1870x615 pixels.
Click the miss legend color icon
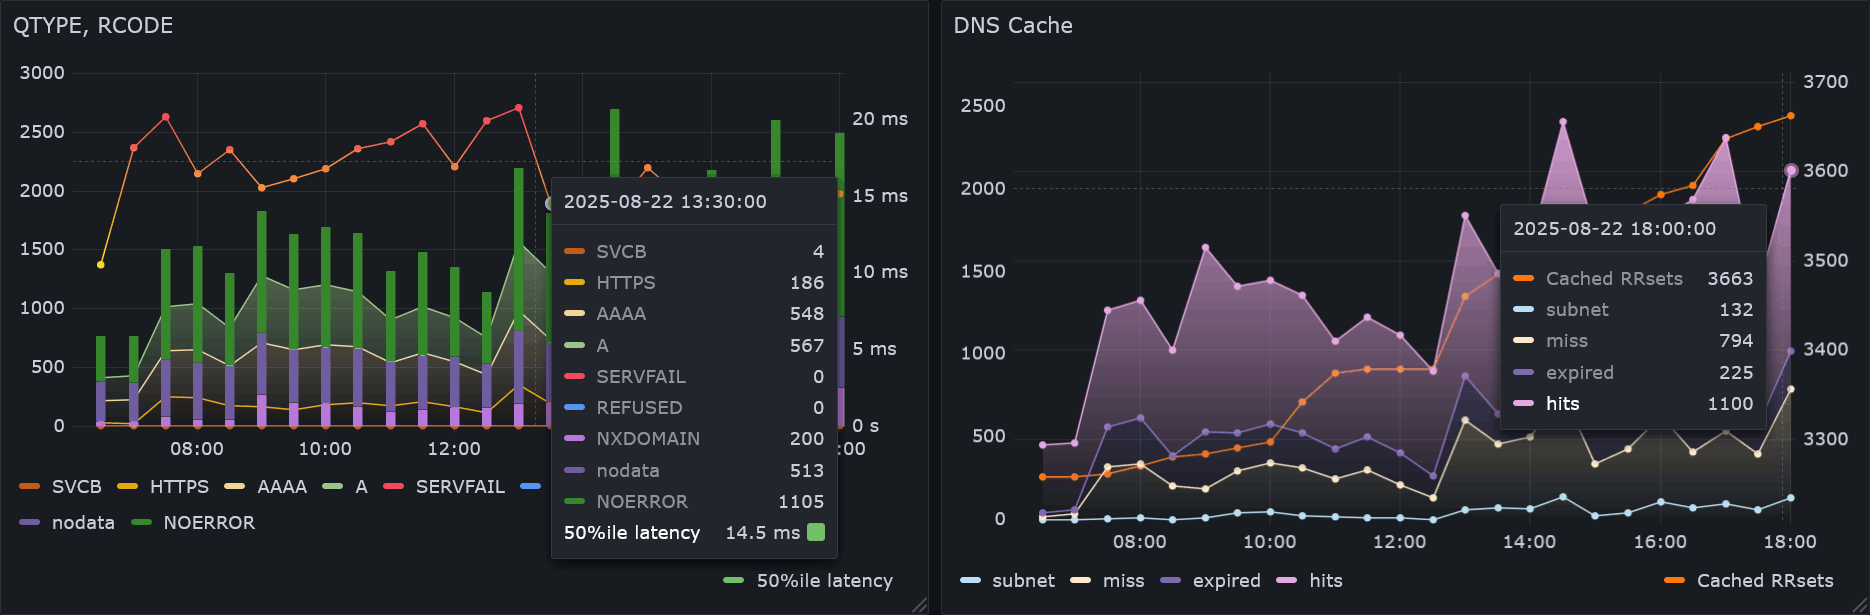pyautogui.click(x=1081, y=581)
